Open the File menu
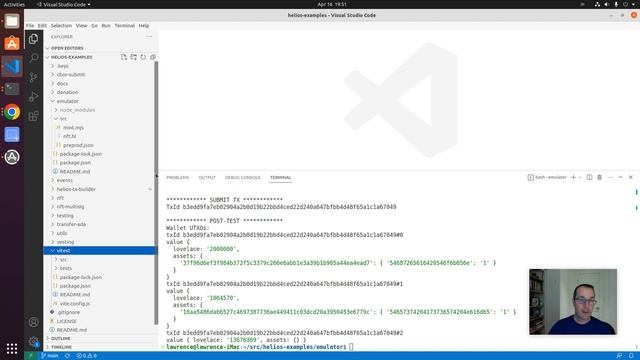 coord(30,25)
